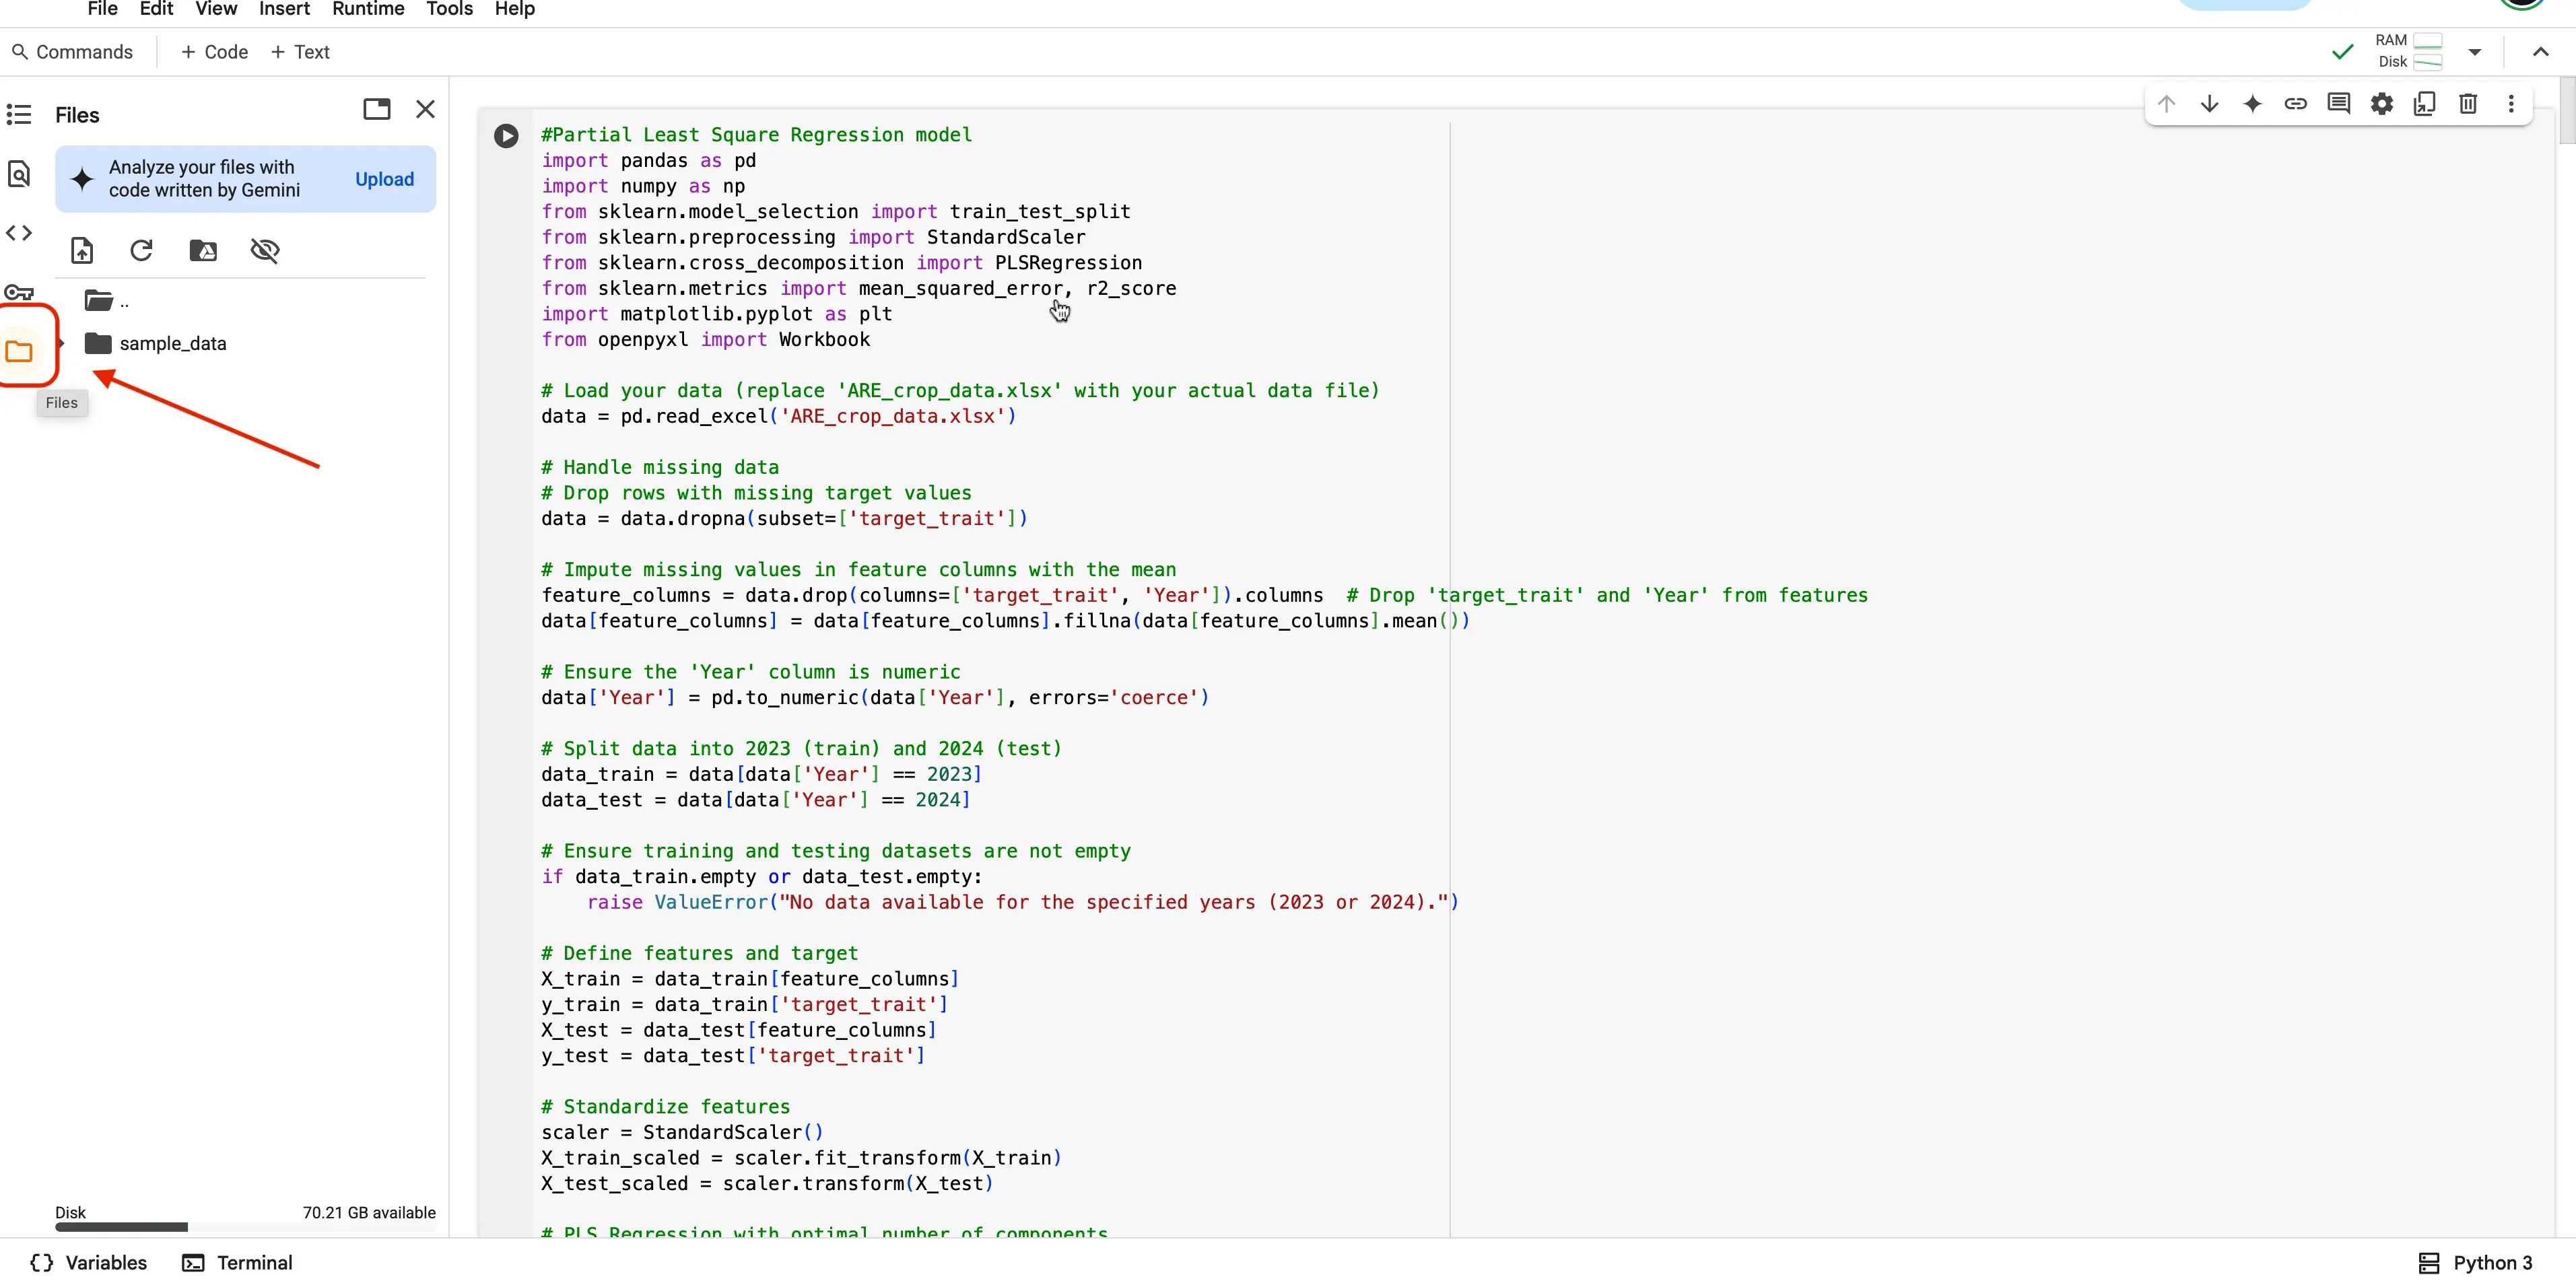
Task: Open the table of contents sidebar icon
Action: tap(19, 115)
